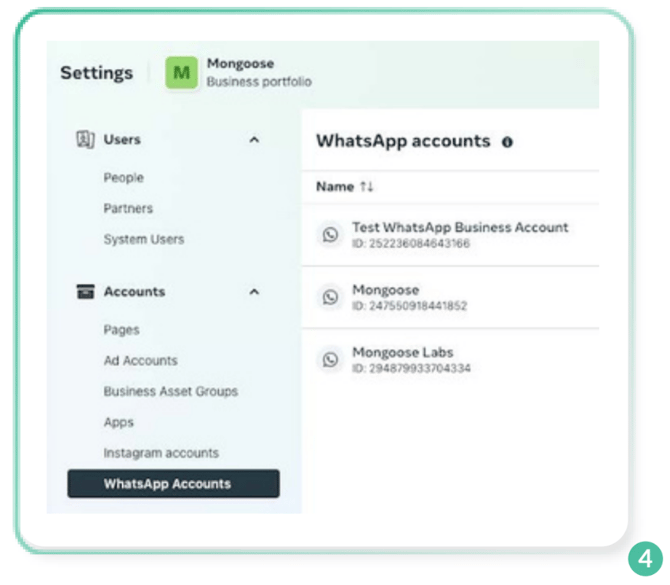Open Business Asset Groups

click(x=171, y=392)
